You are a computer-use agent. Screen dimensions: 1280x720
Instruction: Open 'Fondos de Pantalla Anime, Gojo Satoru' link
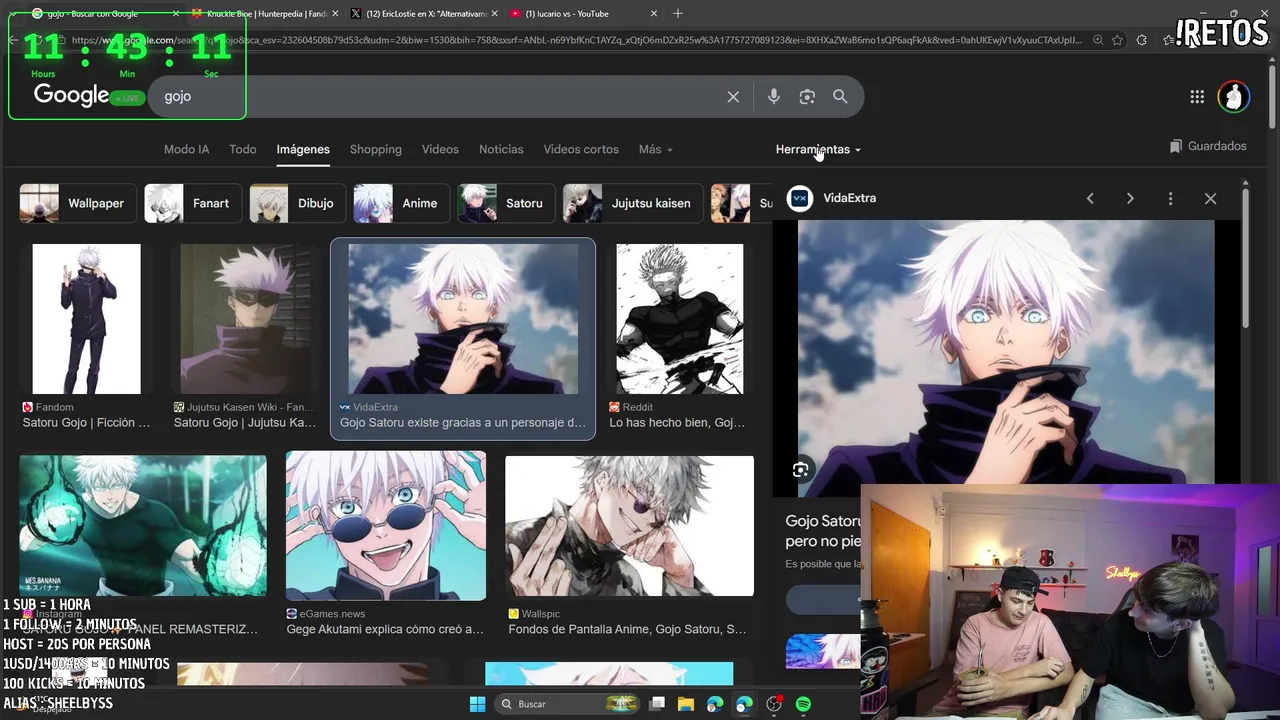click(x=627, y=629)
